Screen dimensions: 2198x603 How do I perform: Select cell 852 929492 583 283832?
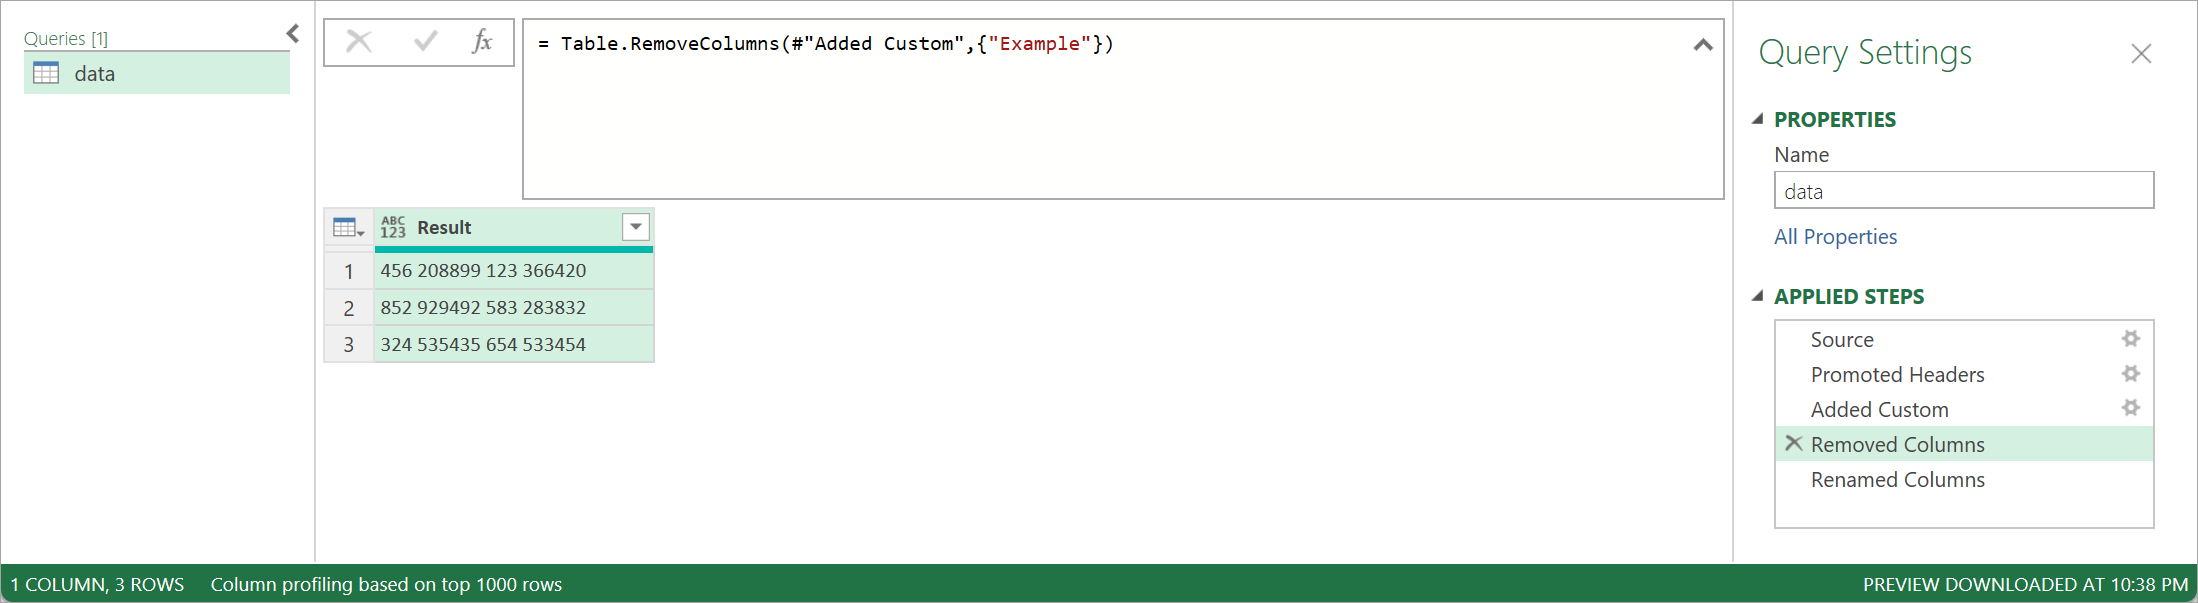pos(514,308)
